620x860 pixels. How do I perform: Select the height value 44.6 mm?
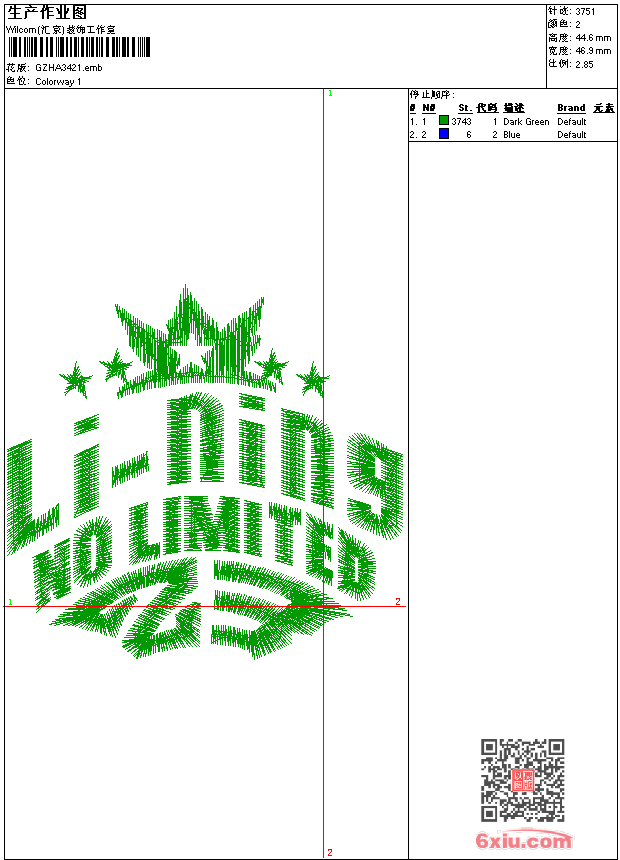pyautogui.click(x=593, y=38)
